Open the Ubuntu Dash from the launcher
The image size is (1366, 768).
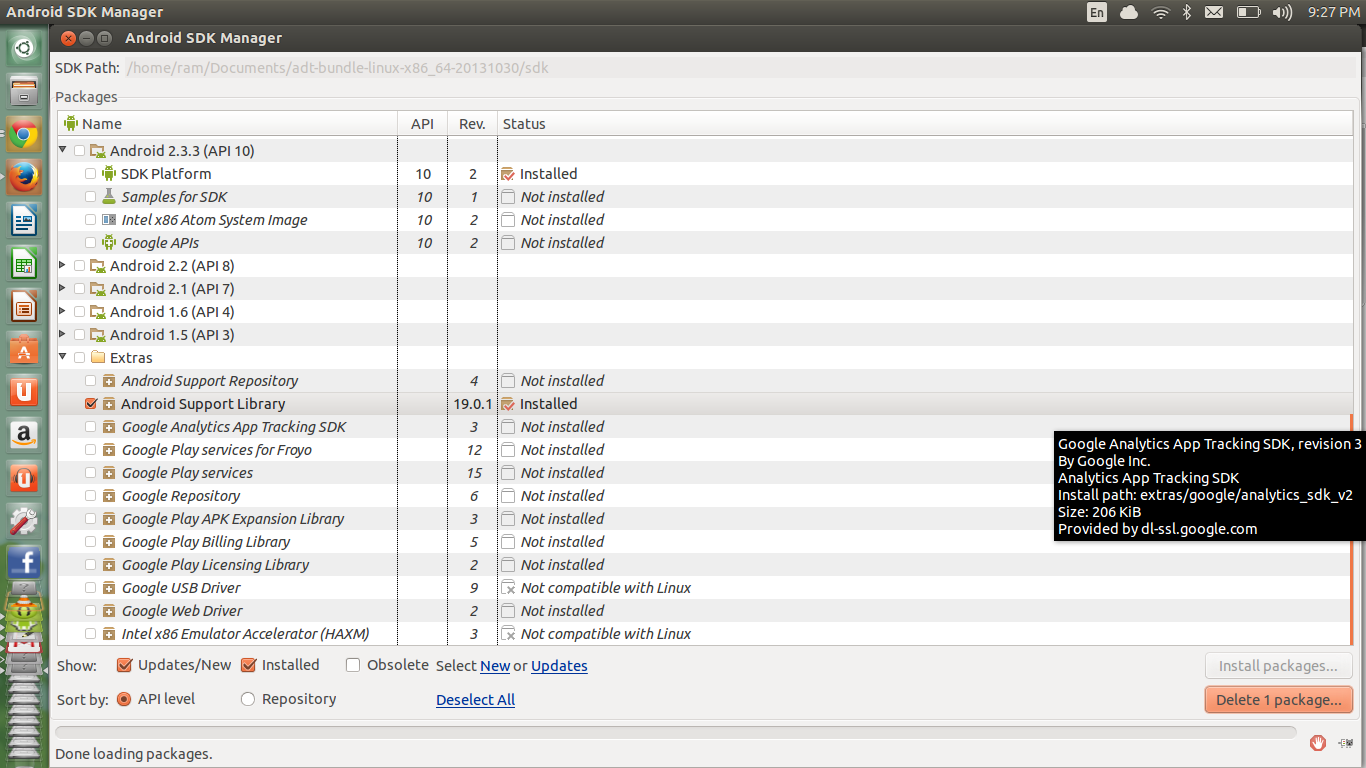[23, 47]
